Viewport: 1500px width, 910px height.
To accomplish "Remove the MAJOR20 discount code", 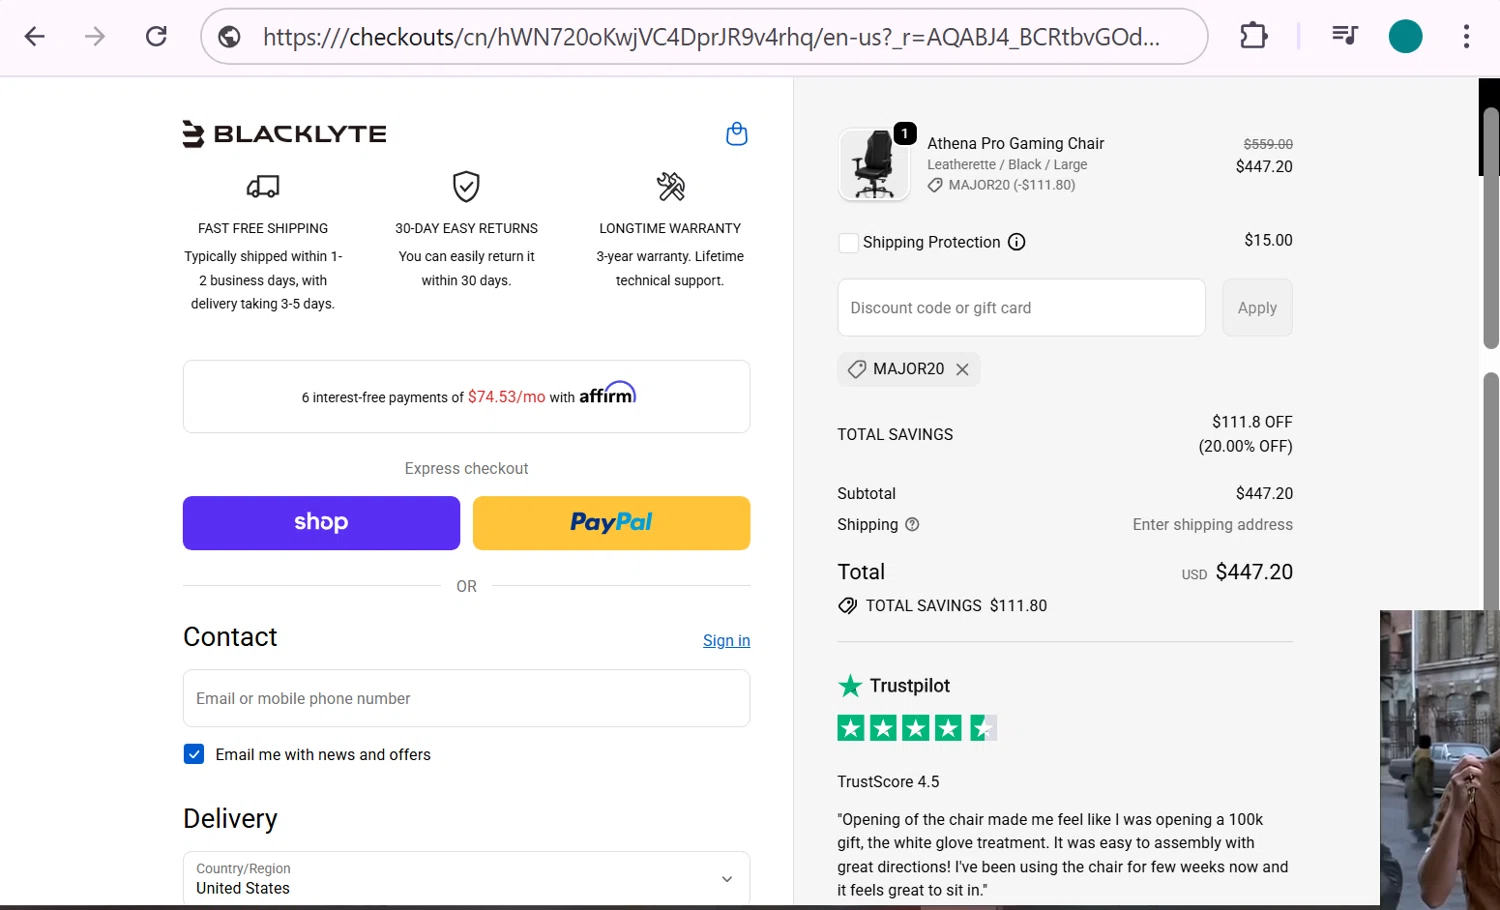I will [x=962, y=369].
